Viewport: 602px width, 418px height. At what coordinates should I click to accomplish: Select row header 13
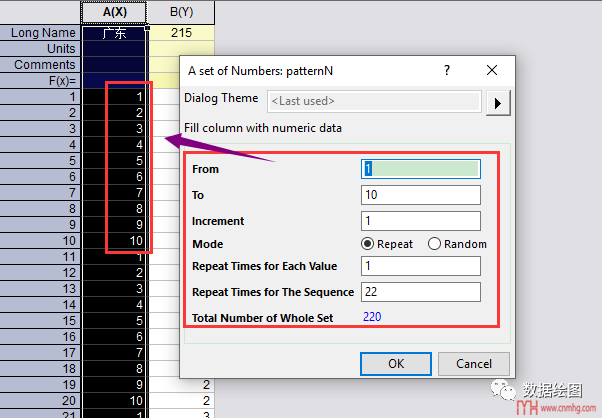pyautogui.click(x=40, y=289)
